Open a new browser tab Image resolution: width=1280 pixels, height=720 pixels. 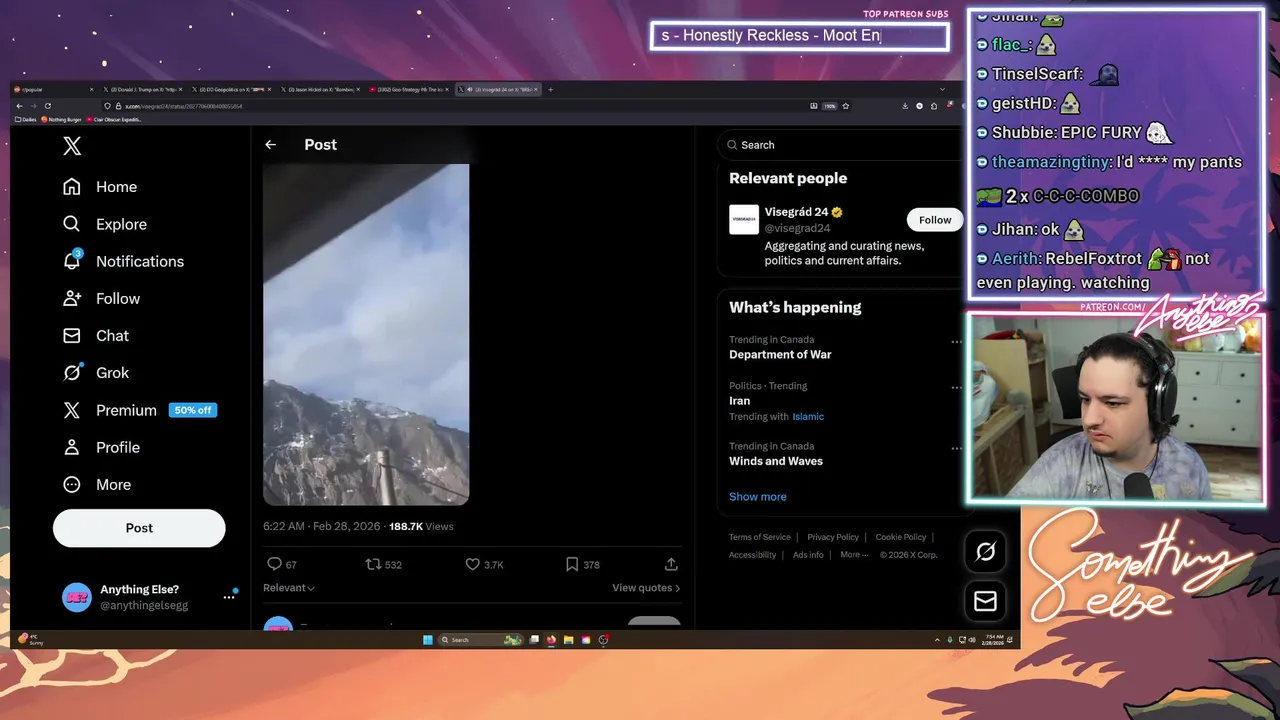550,89
